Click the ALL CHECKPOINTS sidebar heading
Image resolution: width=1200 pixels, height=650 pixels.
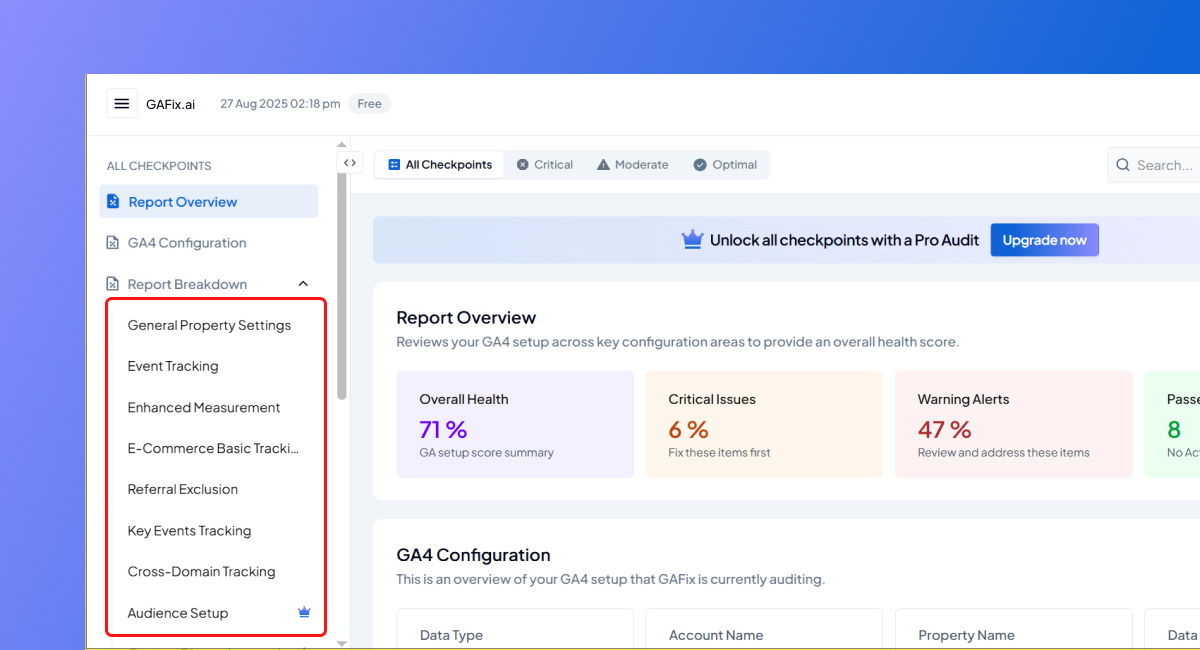159,166
